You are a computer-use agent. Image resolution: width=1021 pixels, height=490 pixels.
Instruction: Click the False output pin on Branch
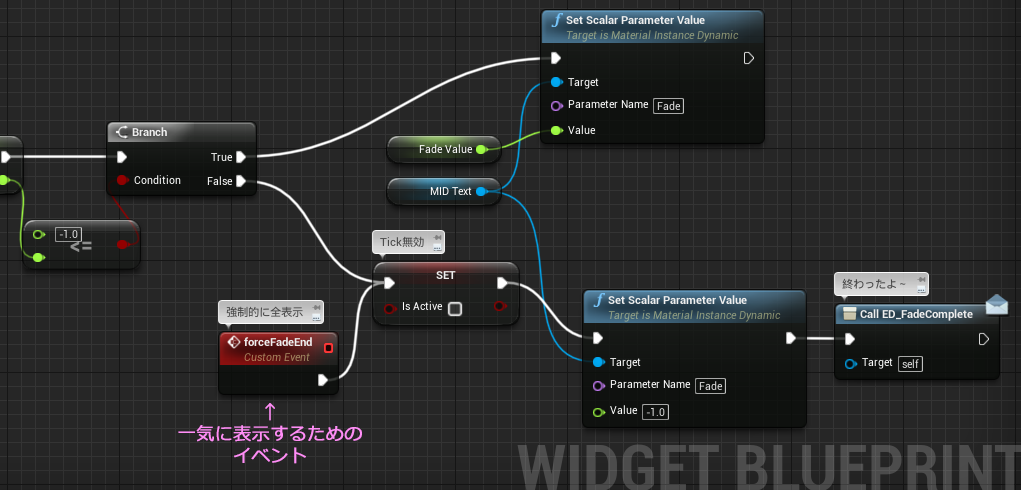(241, 181)
